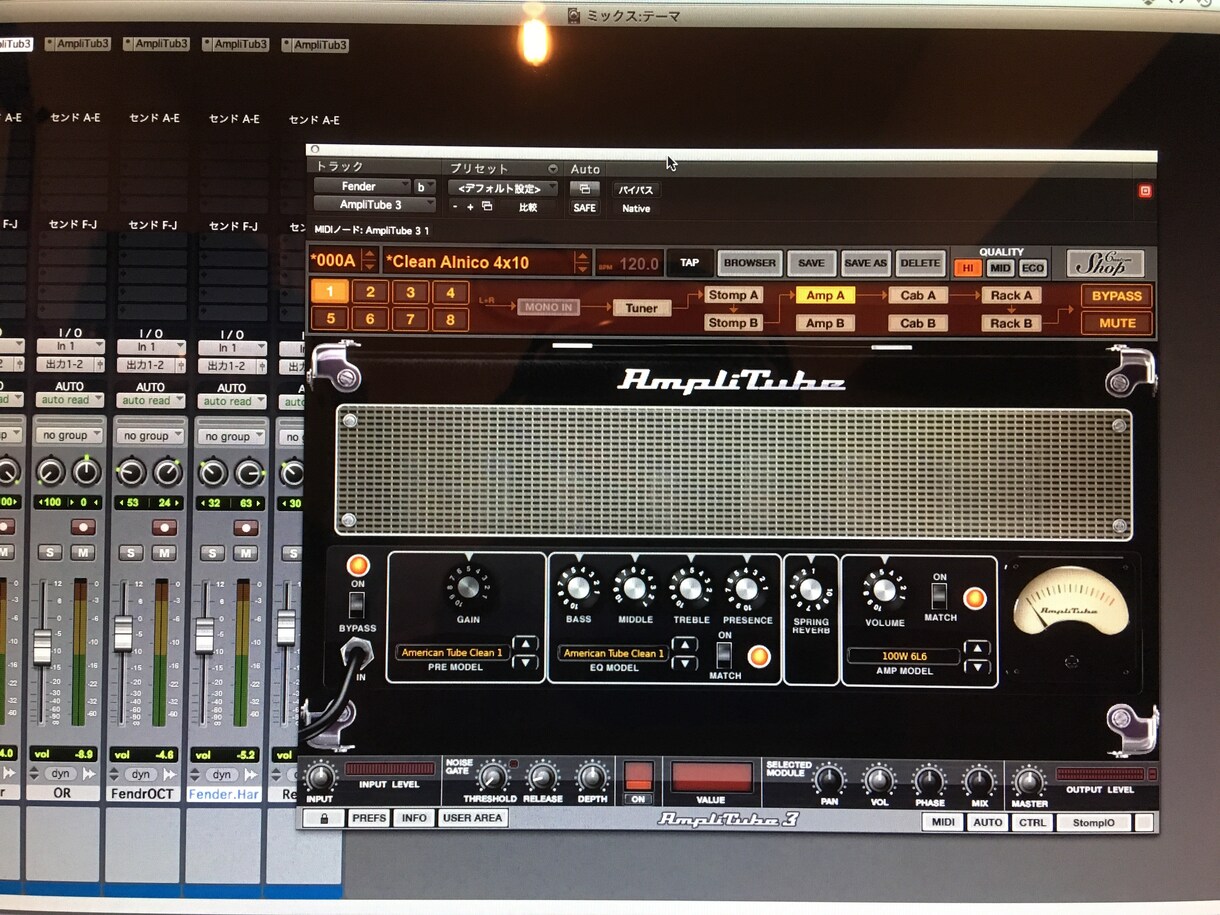The height and width of the screenshot is (915, 1220).
Task: Toggle the noise gate ON button
Action: click(x=638, y=776)
